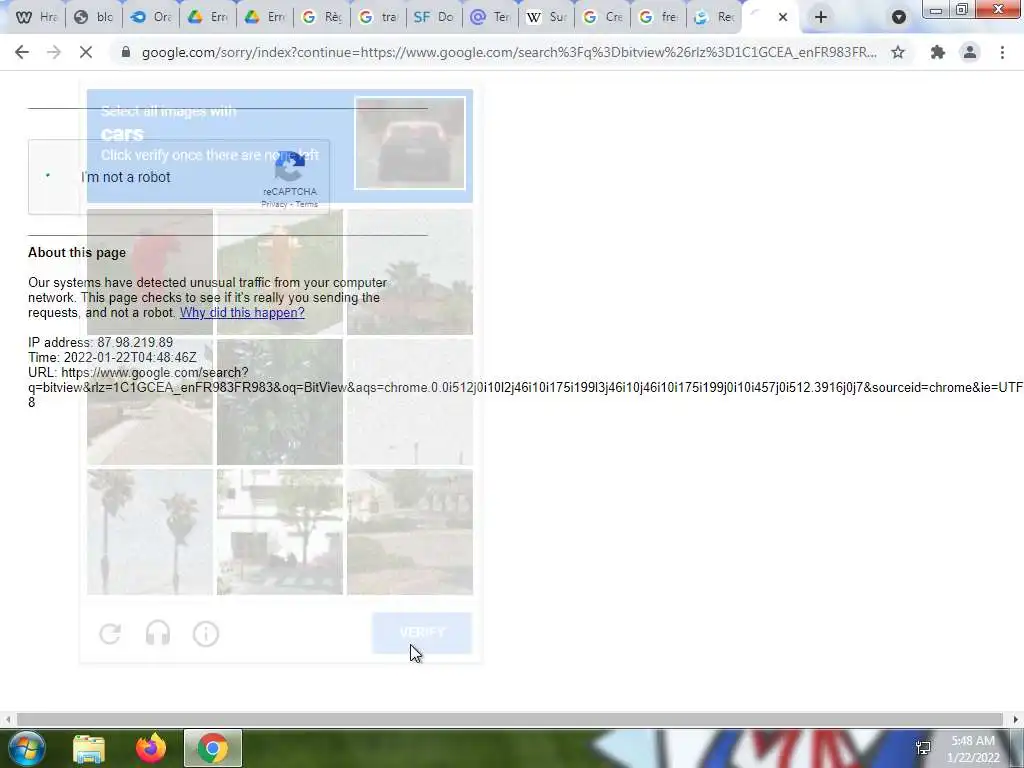Bookmark this page with the star
1024x768 pixels.
pos(898,52)
